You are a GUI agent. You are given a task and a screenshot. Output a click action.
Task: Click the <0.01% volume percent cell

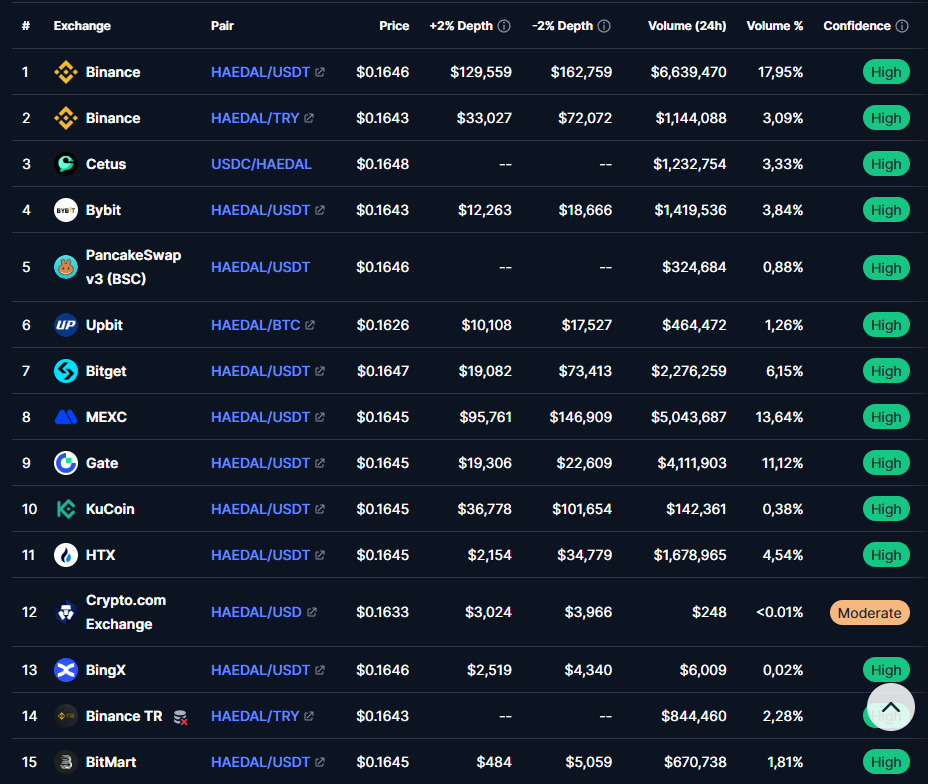coord(779,612)
